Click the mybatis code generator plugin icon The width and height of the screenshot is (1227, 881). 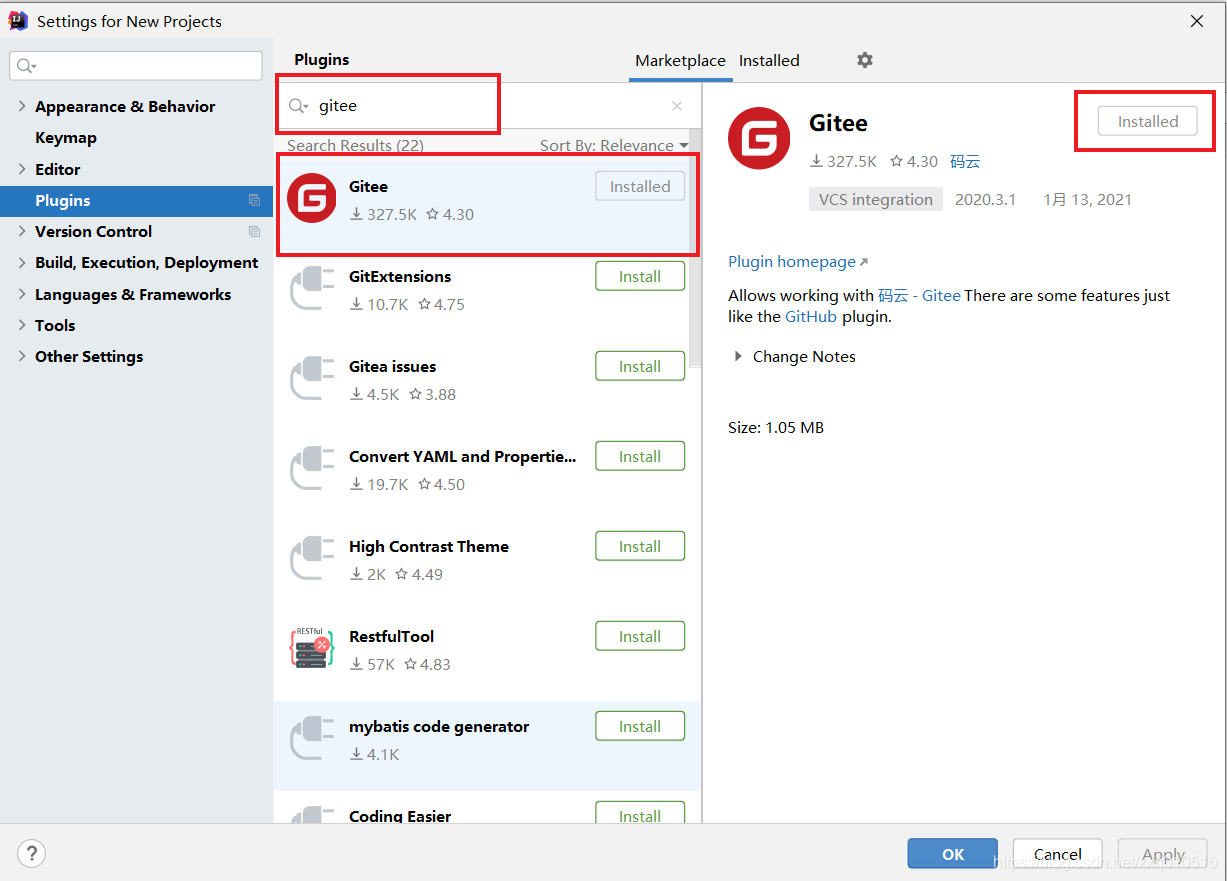click(311, 739)
